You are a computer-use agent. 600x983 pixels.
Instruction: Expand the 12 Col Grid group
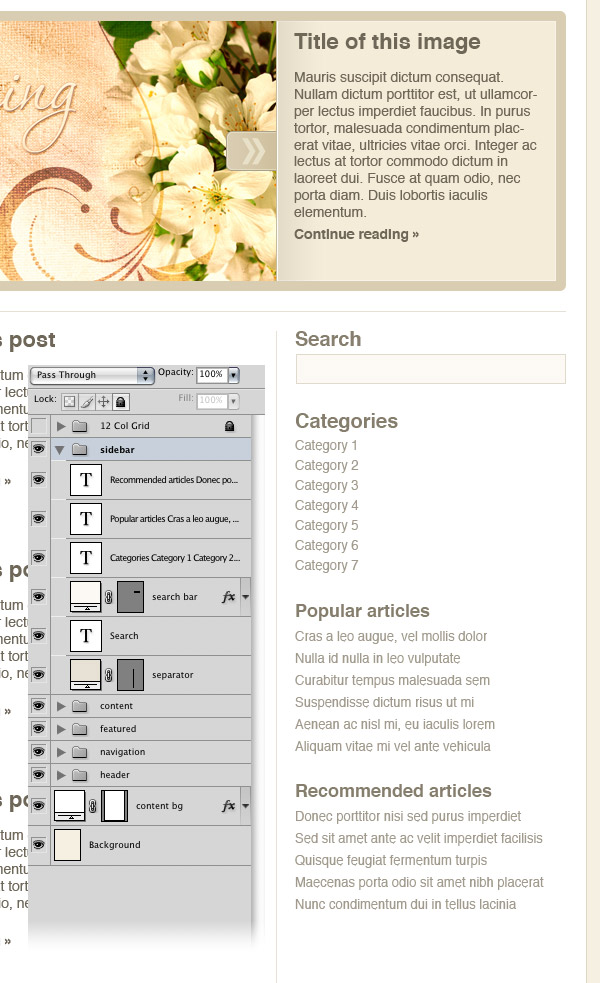point(61,426)
